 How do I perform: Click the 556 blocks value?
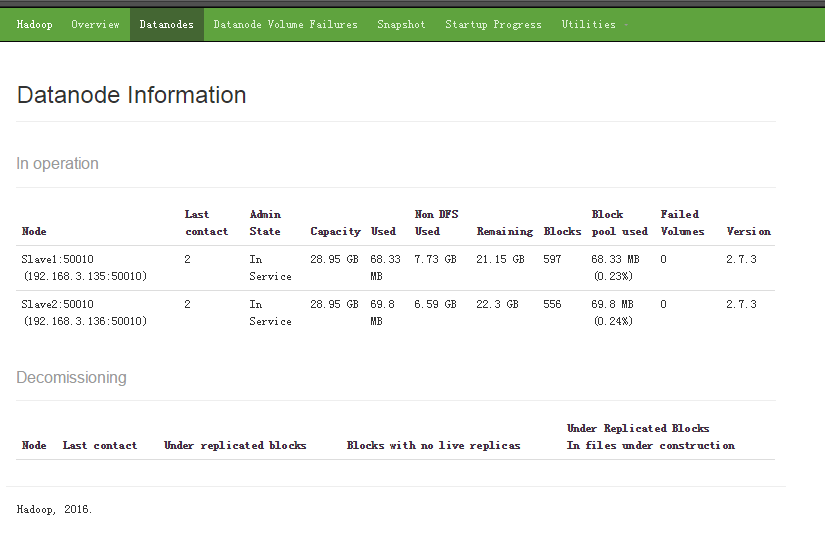(552, 304)
